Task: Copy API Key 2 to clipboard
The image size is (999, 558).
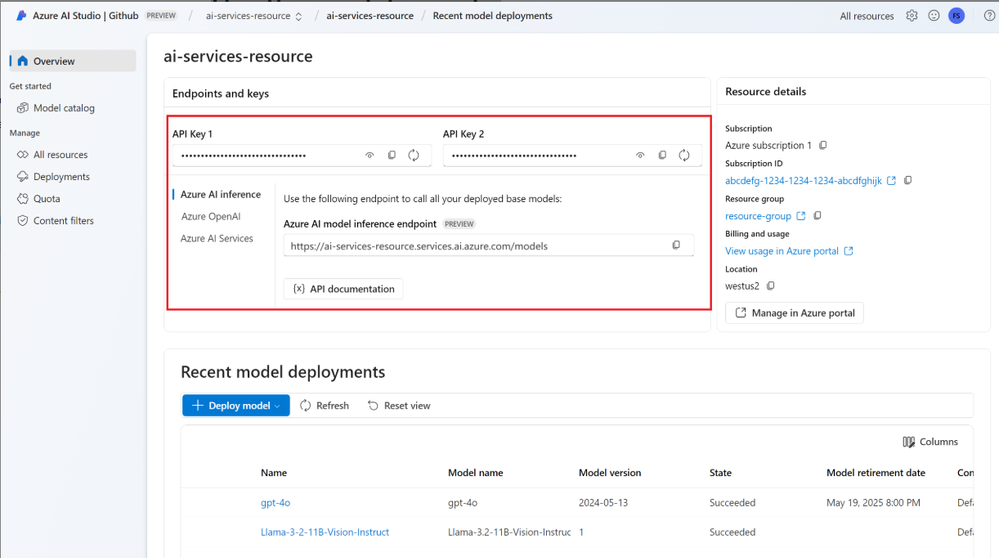Action: pos(662,155)
